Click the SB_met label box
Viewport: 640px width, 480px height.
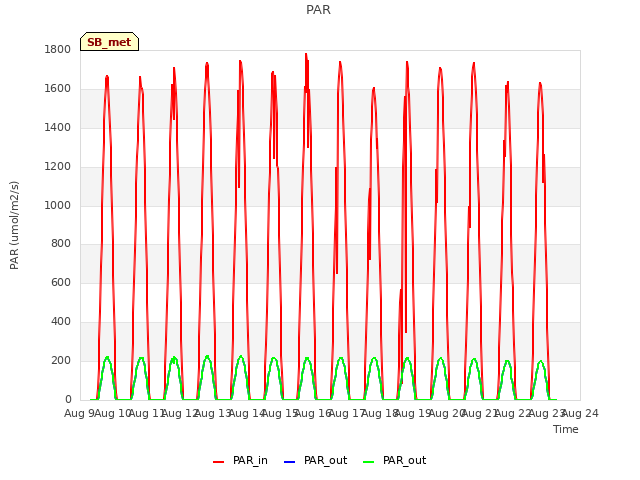coord(109,42)
